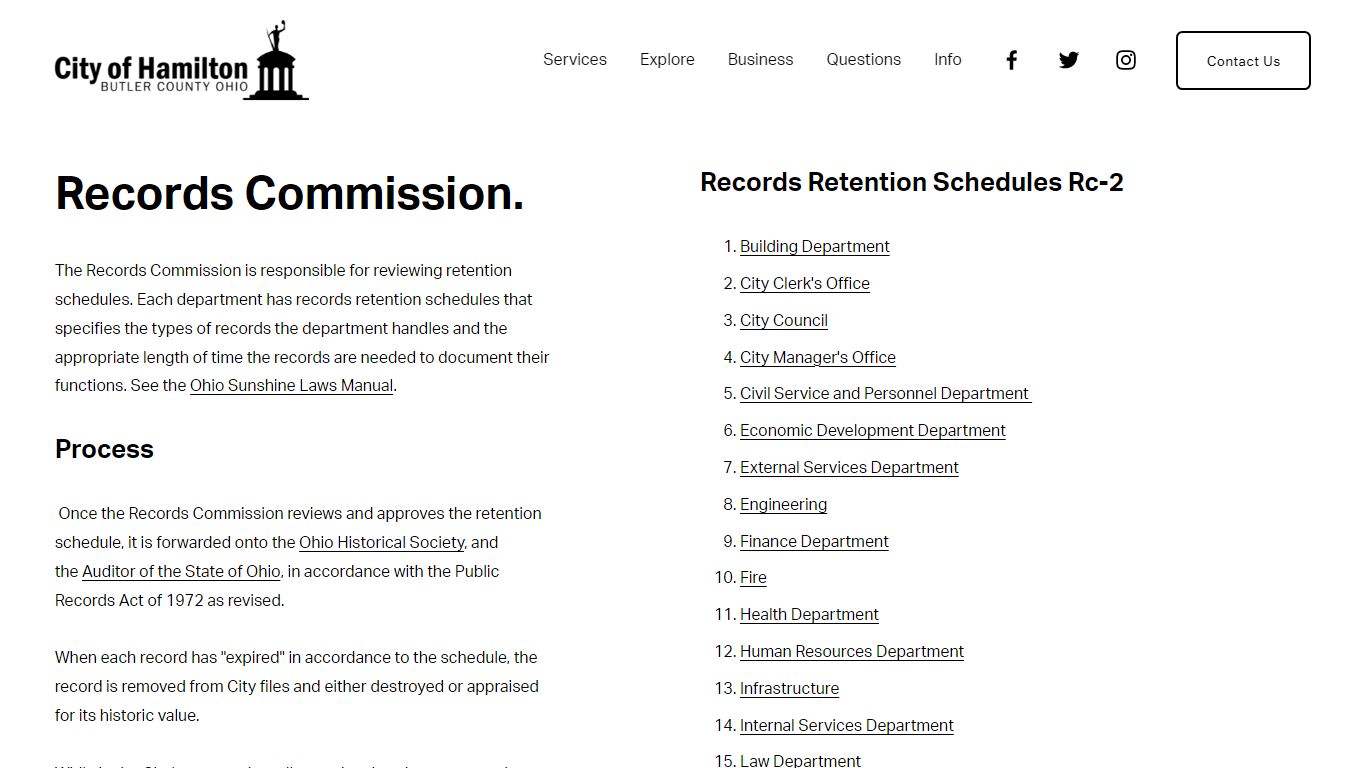Click the Process subheading
Viewport: 1366px width, 768px height.
click(x=104, y=449)
